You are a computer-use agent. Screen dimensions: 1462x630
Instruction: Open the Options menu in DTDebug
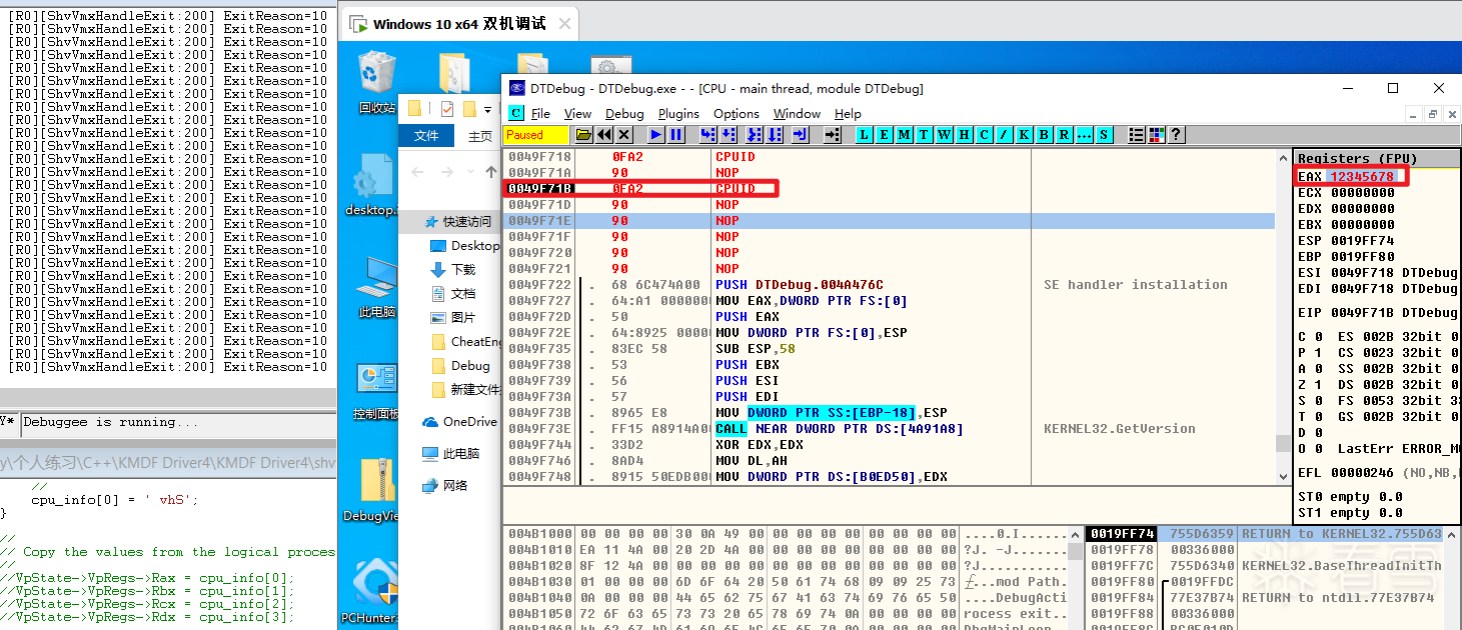[736, 113]
